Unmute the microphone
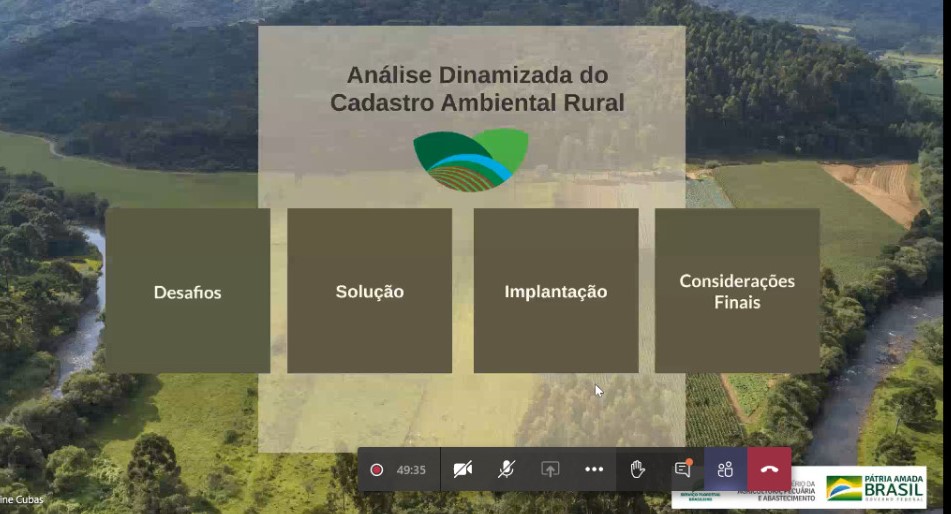Viewport: 951px width, 514px height. coord(506,469)
